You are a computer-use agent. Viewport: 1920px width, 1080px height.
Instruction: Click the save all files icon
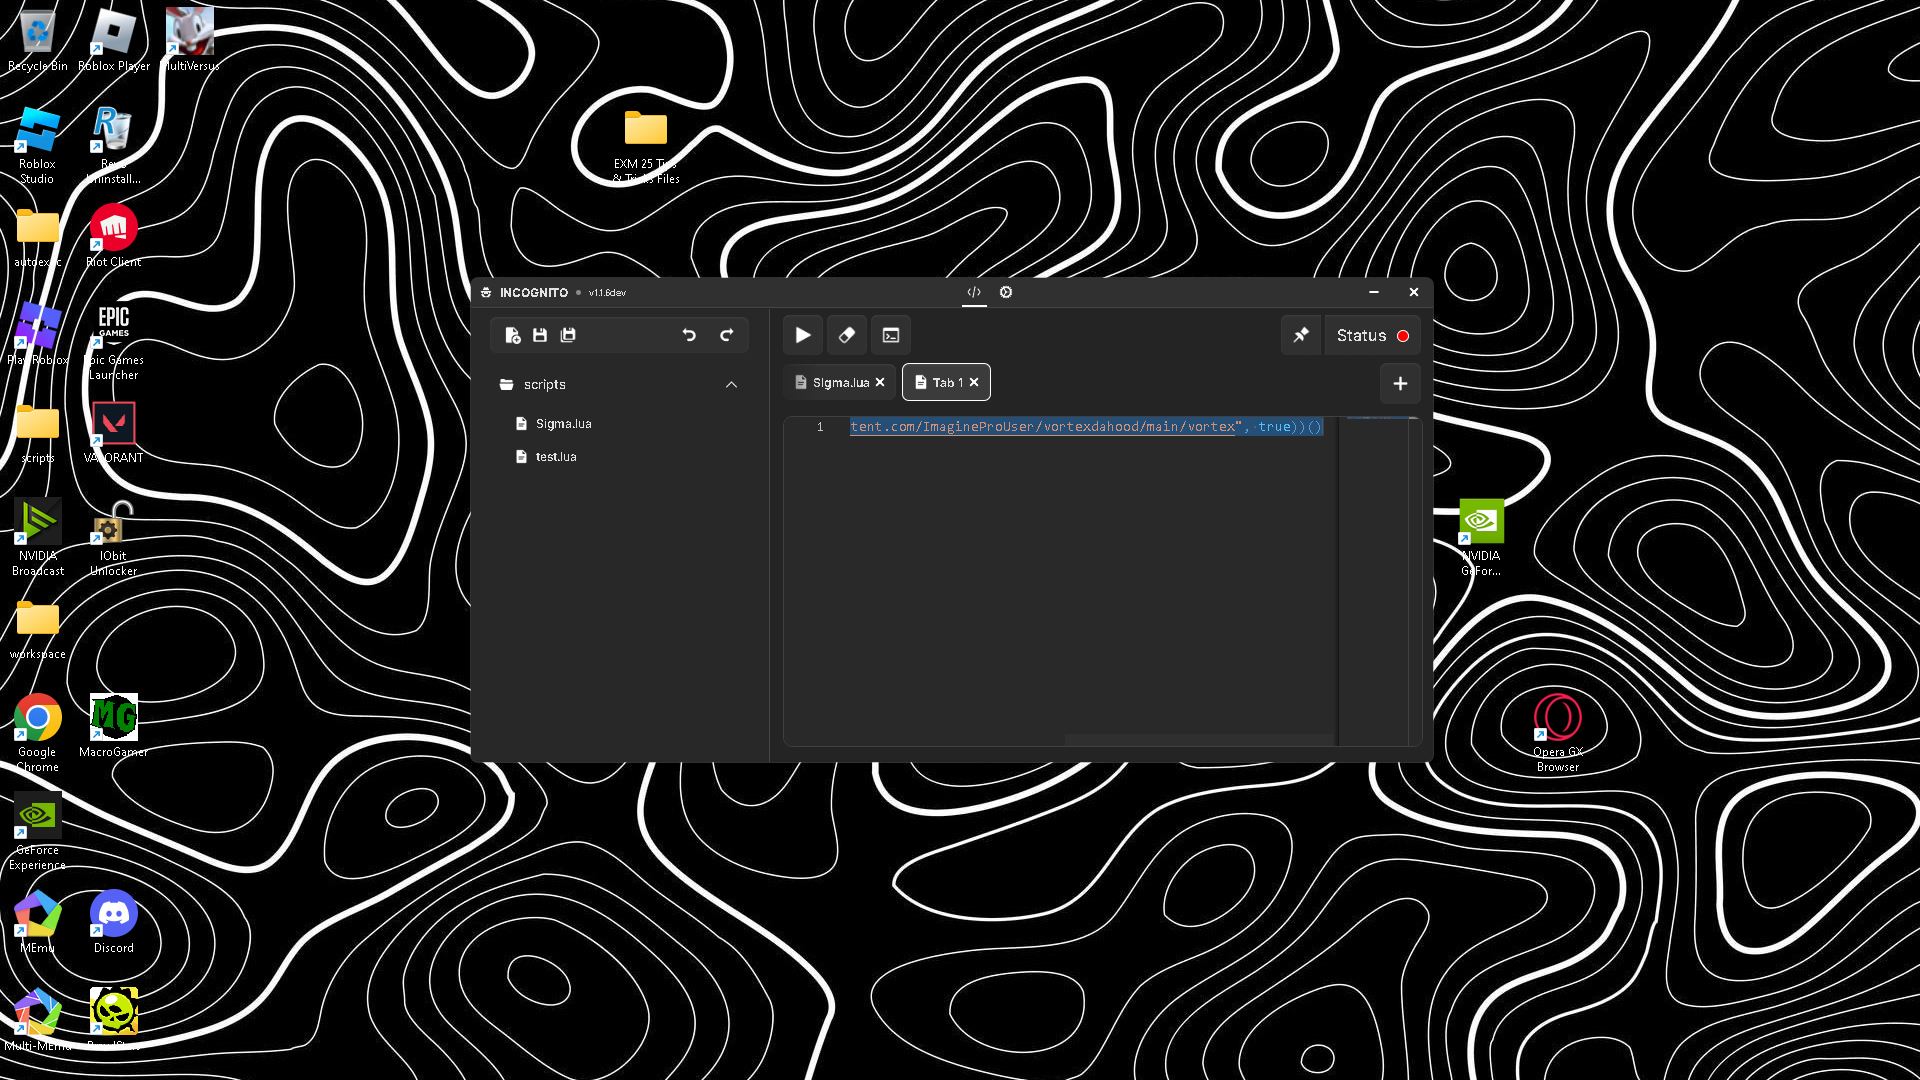pyautogui.click(x=568, y=336)
